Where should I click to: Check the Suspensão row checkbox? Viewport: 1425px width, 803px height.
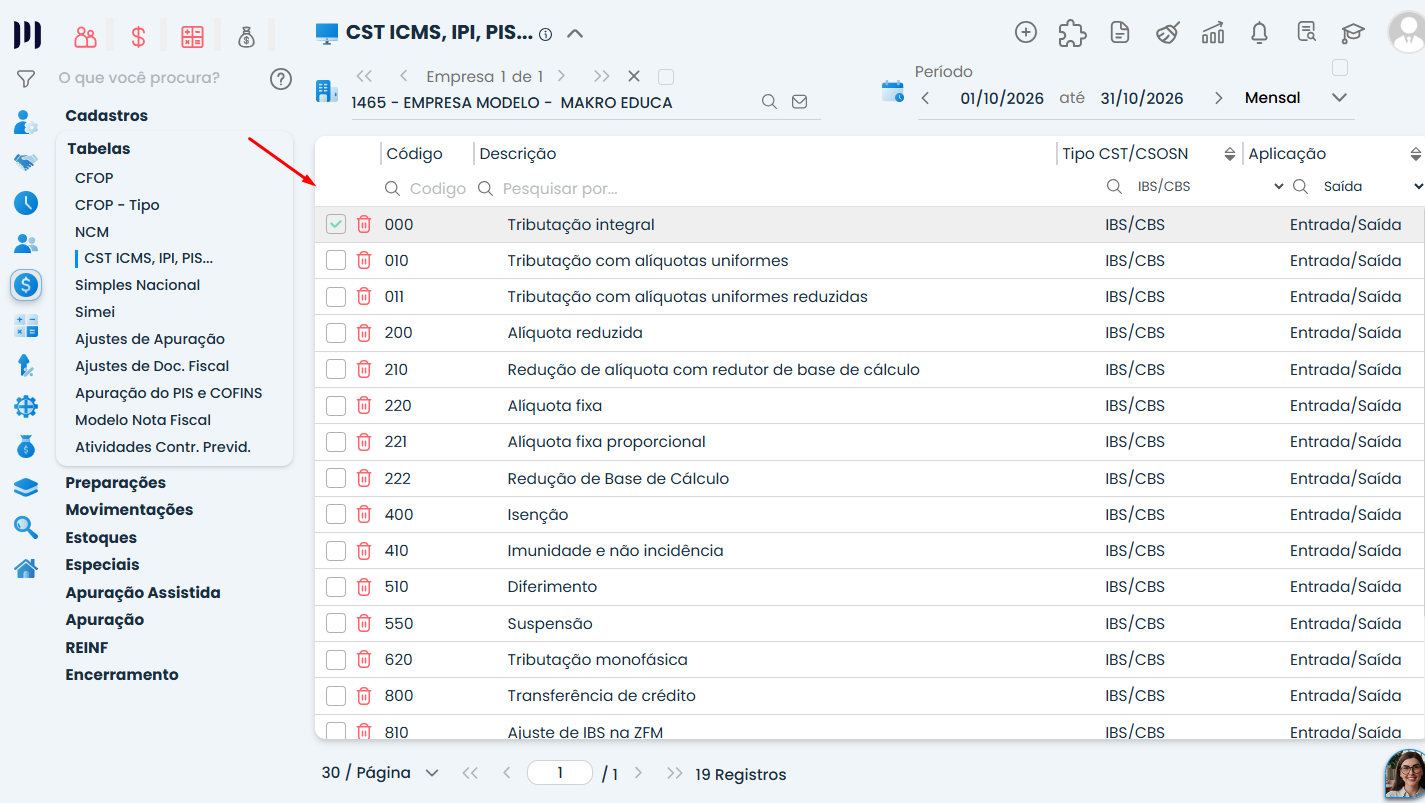pos(336,623)
